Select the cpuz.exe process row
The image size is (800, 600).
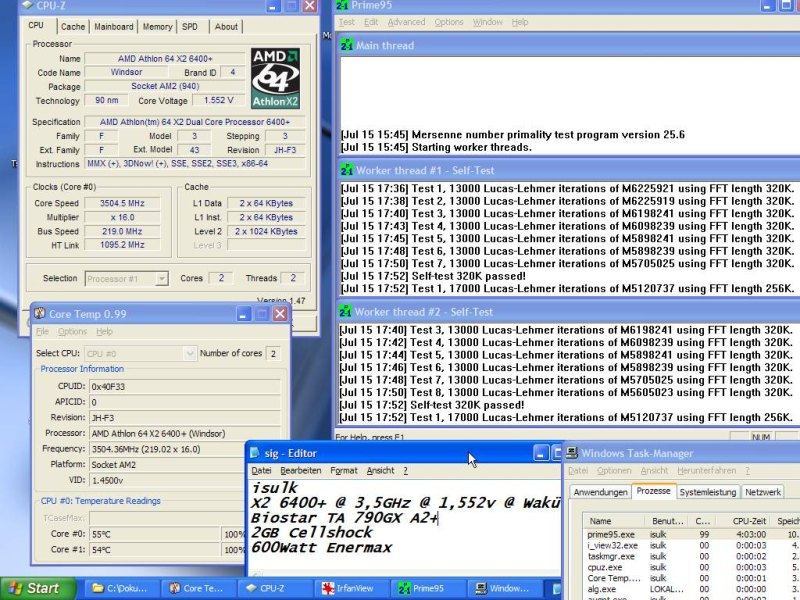[692, 567]
